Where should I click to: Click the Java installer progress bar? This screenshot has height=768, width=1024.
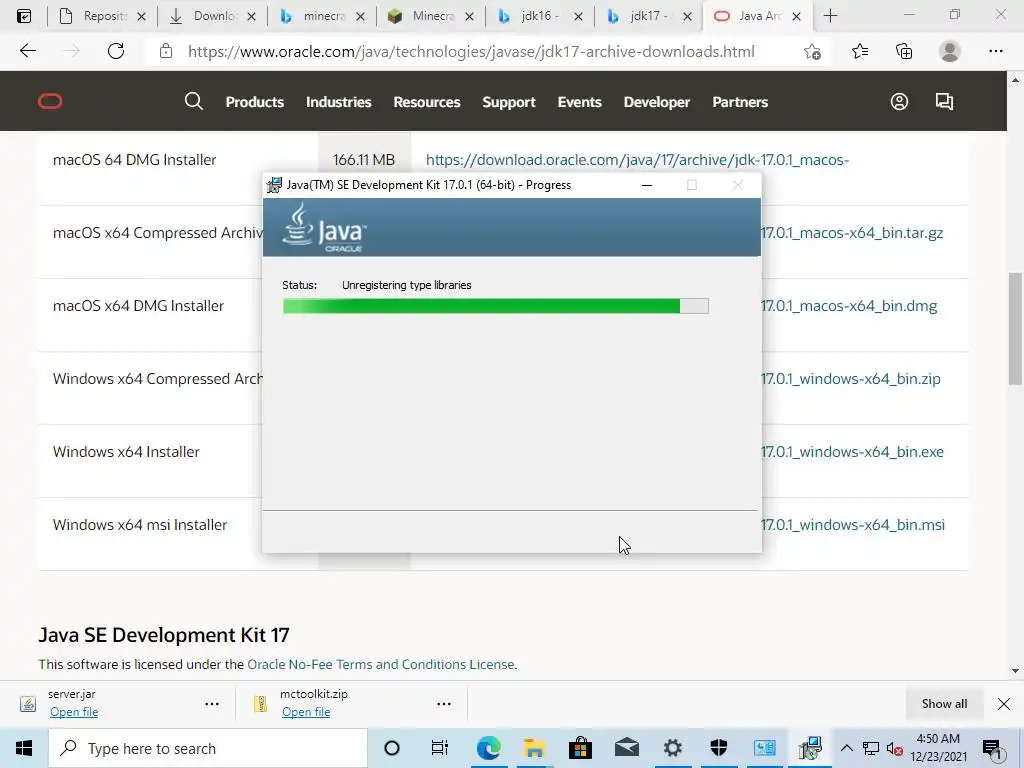496,306
